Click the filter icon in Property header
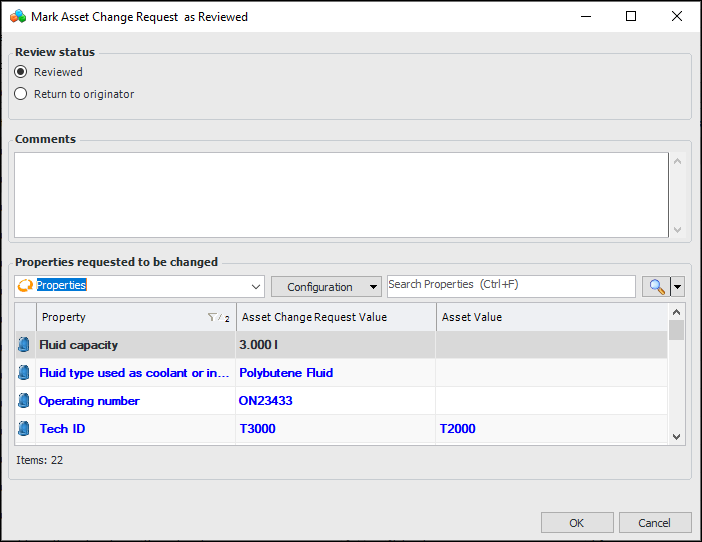702x542 pixels. [213, 318]
